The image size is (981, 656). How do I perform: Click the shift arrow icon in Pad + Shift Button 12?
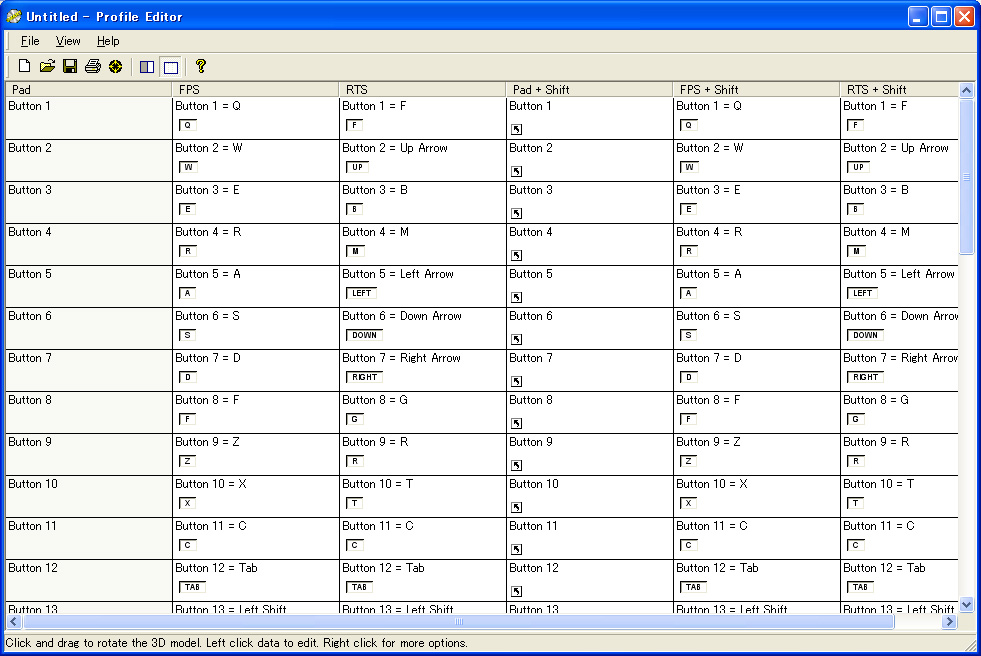[516, 591]
